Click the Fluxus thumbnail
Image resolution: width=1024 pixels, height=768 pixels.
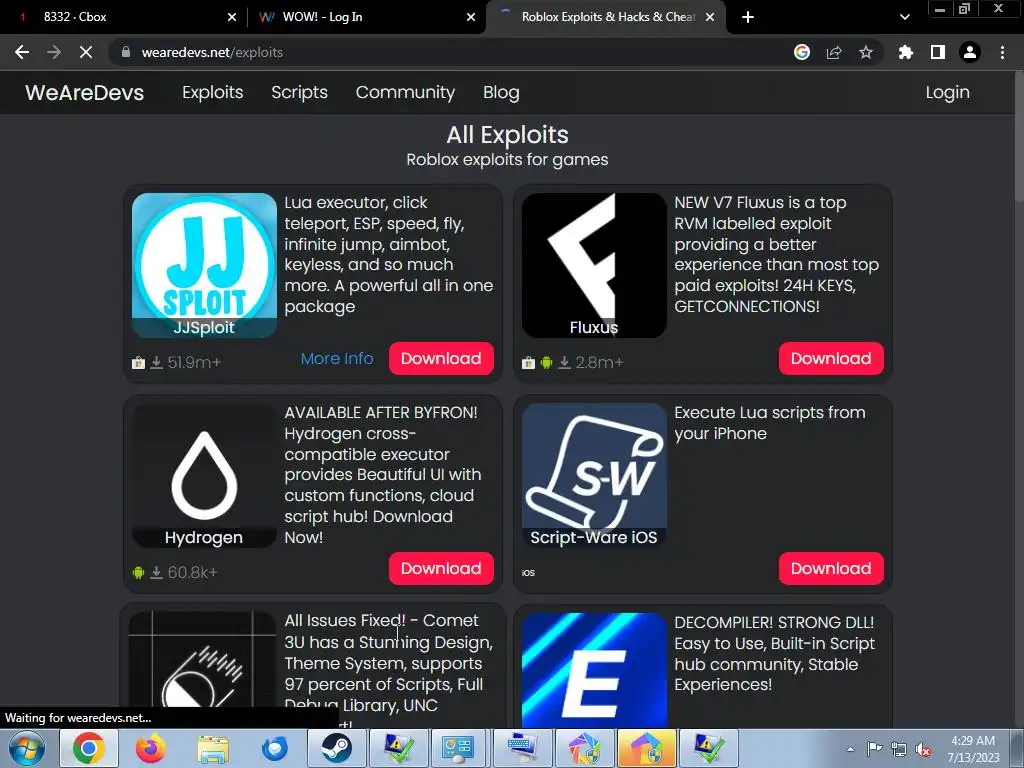tap(594, 265)
